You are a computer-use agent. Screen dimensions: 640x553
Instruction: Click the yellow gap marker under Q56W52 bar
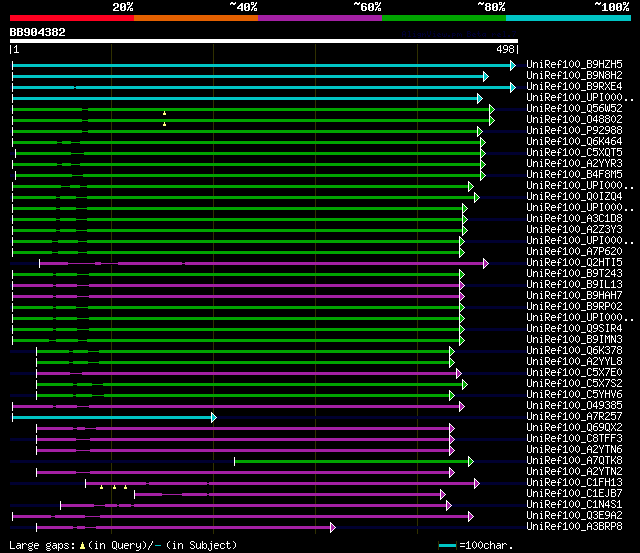pos(164,113)
